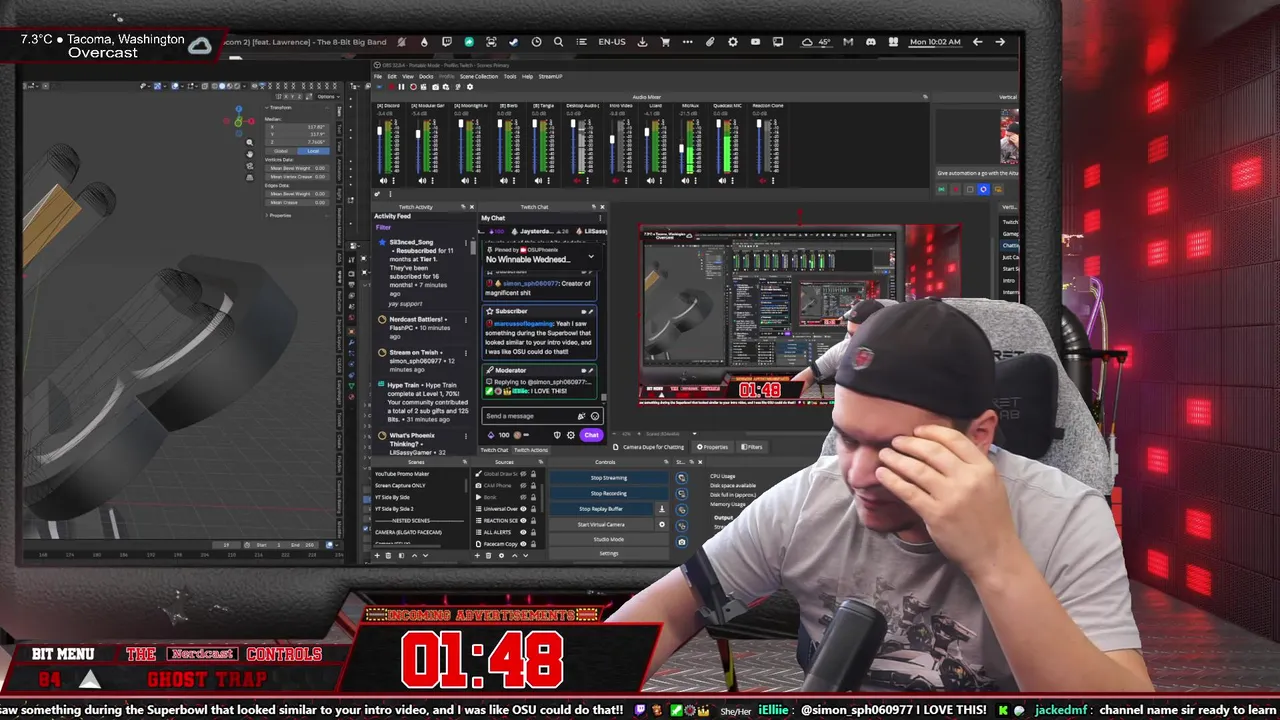This screenshot has width=1280, height=720.
Task: Delete source with Sources trash icon
Action: click(x=488, y=556)
